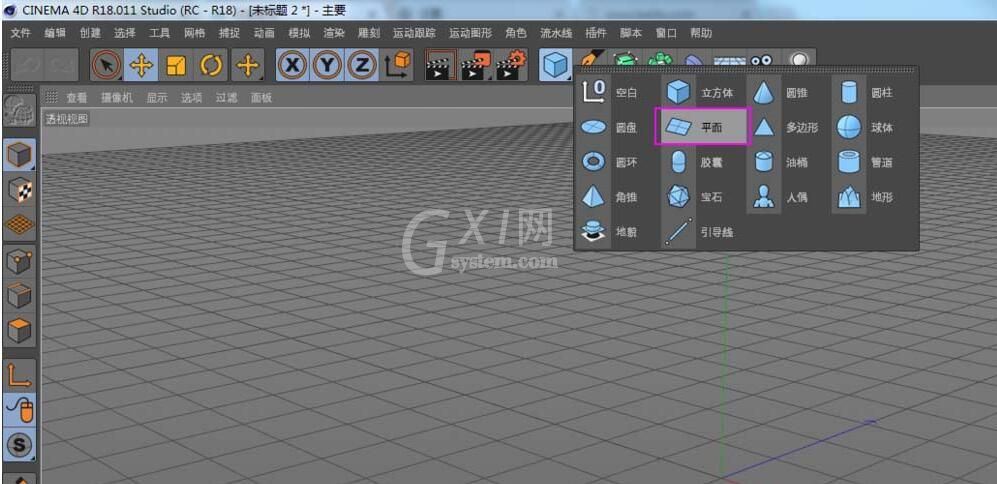Open the viewport 摄像机 menu

[117, 98]
